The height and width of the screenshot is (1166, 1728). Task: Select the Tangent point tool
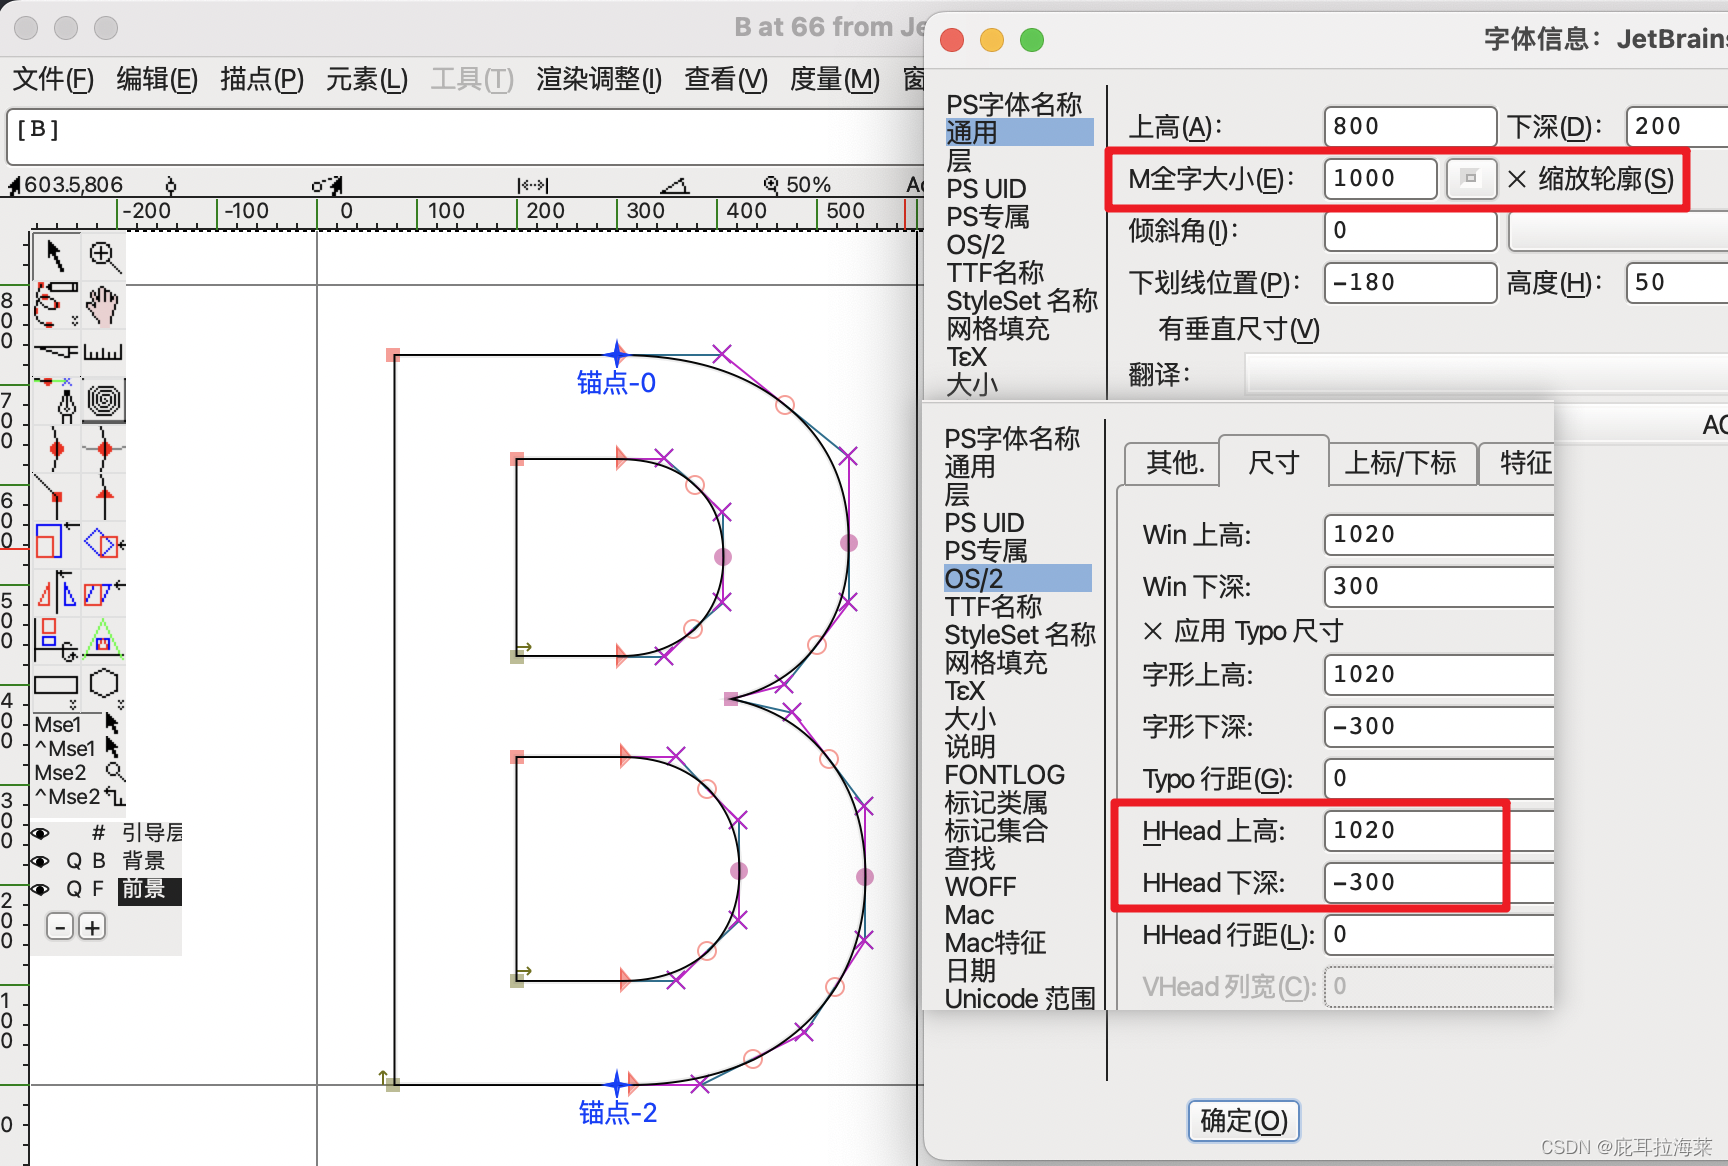[103, 496]
